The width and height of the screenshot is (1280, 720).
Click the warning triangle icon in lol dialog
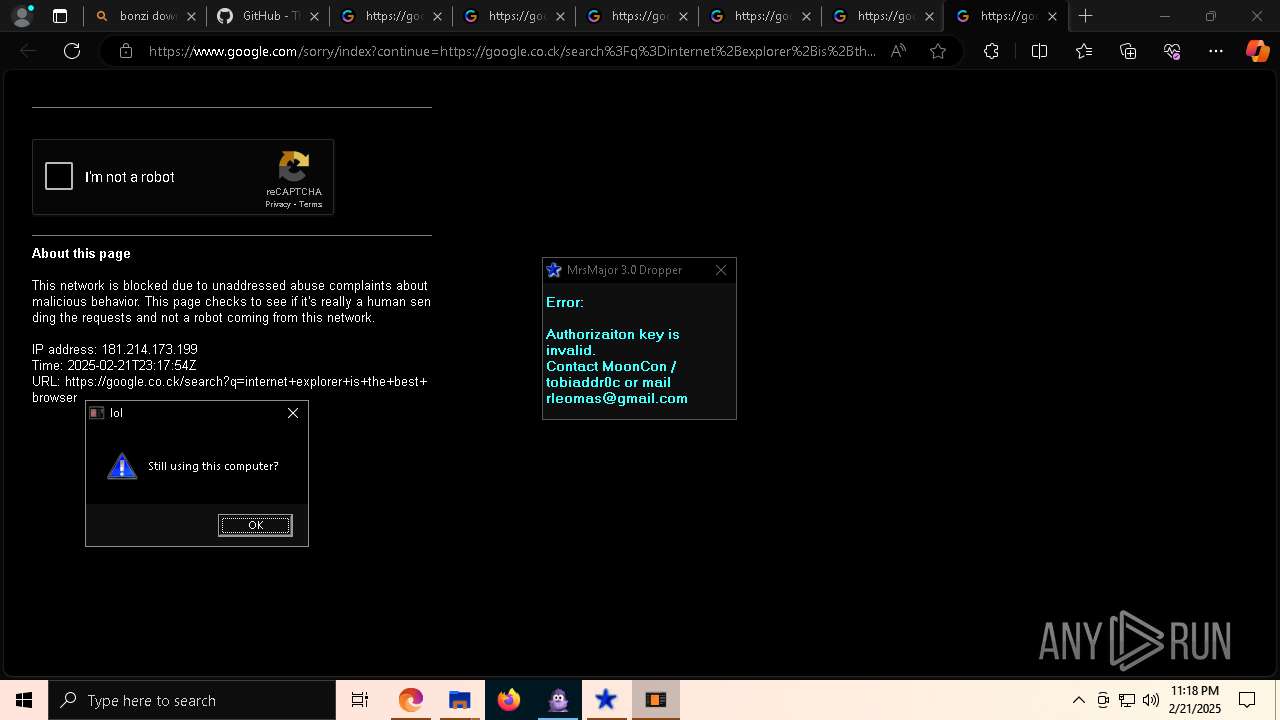(x=122, y=466)
